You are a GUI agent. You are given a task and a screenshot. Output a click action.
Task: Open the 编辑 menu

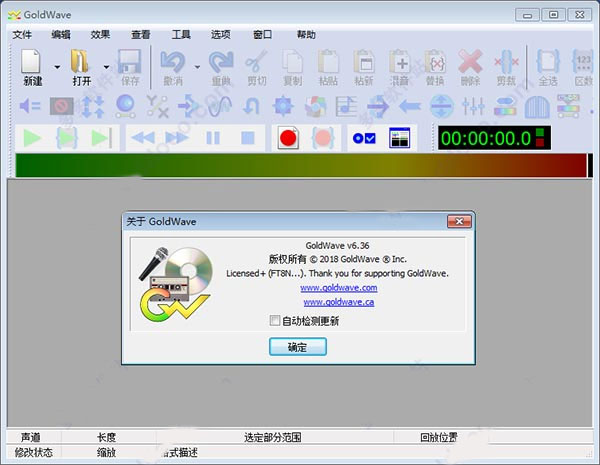[61, 35]
